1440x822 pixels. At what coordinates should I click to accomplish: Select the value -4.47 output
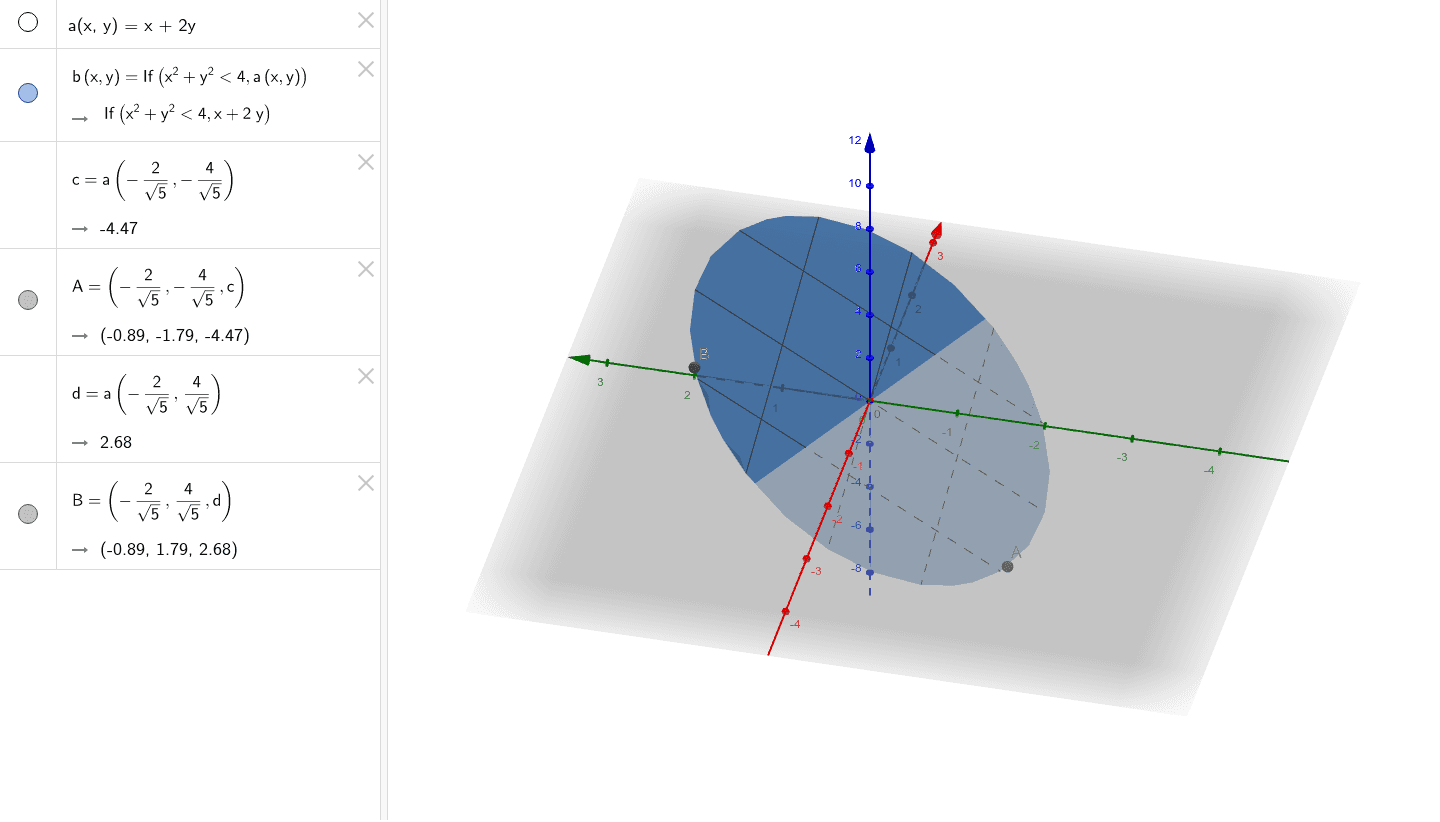(x=119, y=228)
